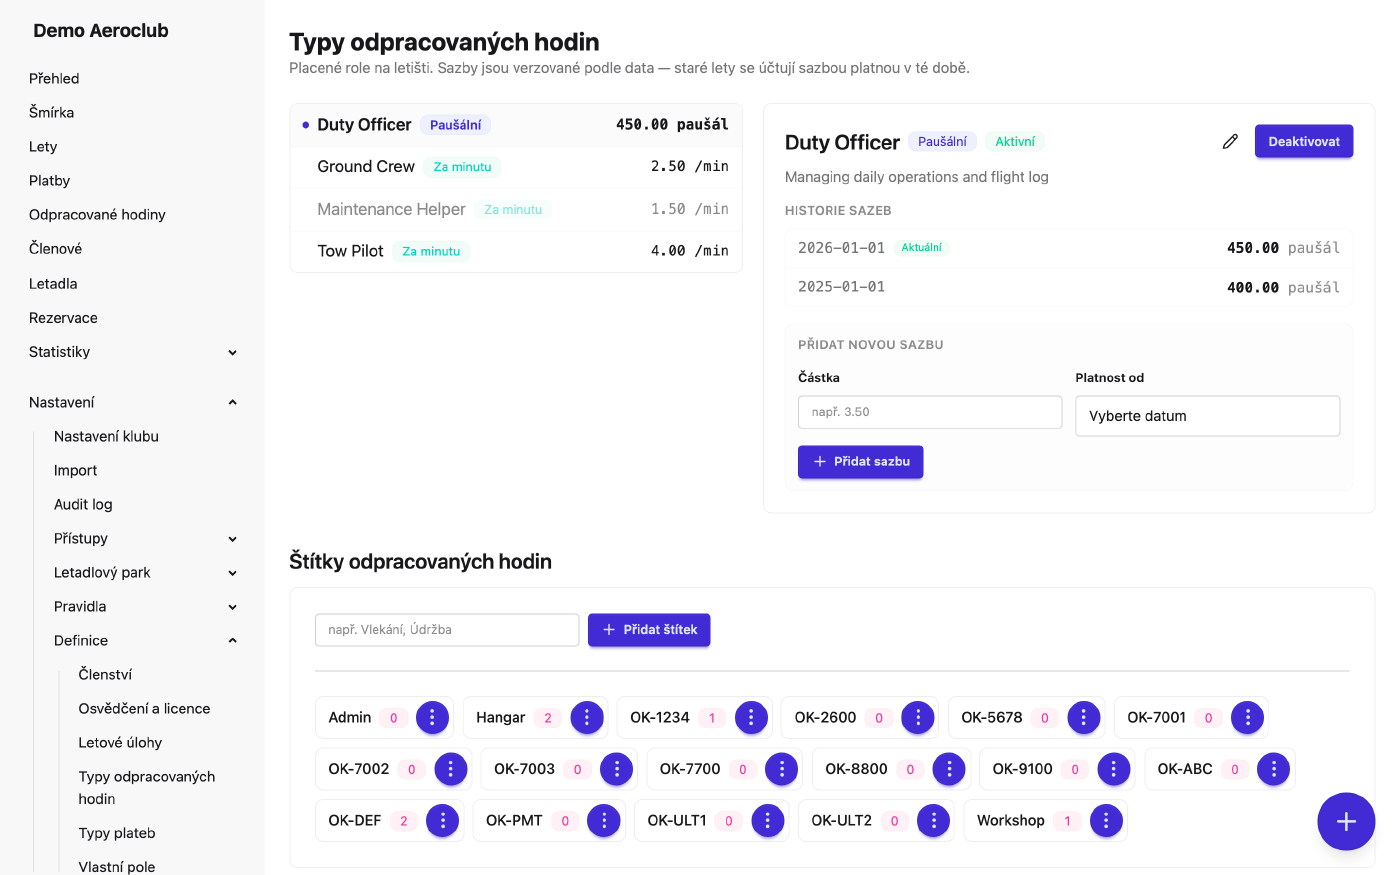Click the Přidat sazbu button
Screen dimensions: 1400x875
pos(860,461)
